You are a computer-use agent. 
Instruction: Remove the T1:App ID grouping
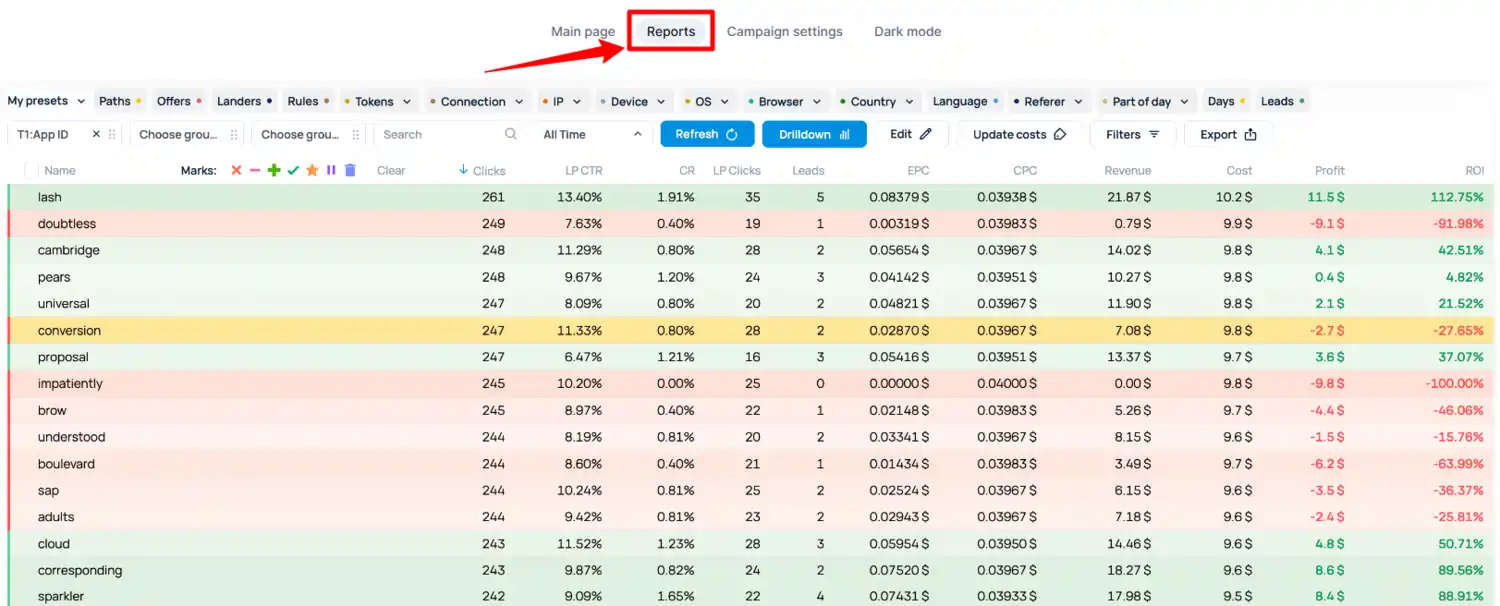(x=96, y=134)
